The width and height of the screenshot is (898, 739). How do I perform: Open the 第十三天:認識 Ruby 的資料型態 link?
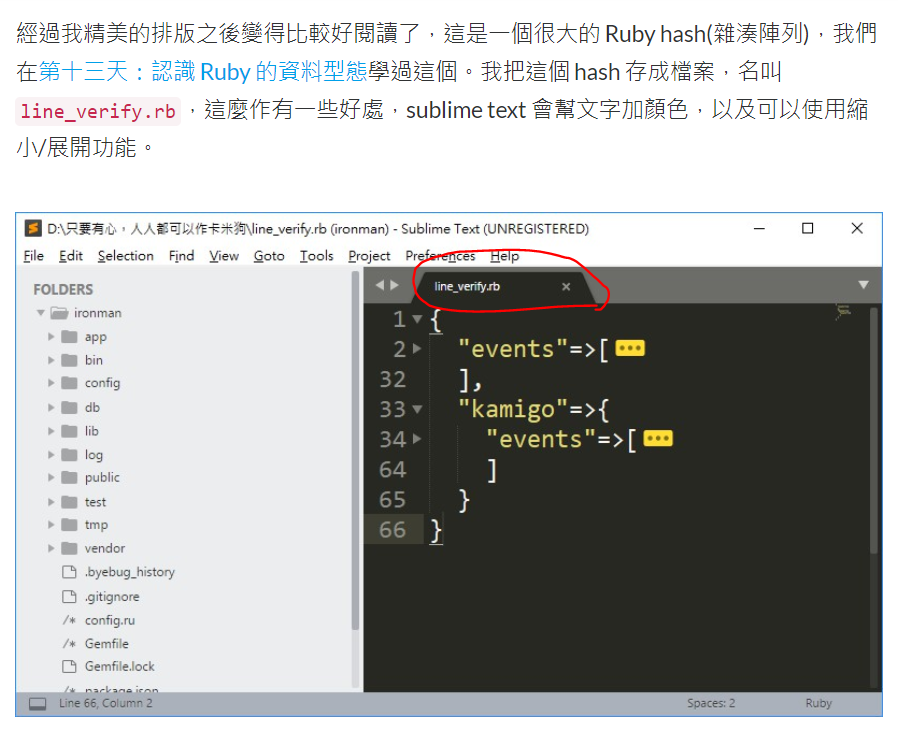coord(203,72)
